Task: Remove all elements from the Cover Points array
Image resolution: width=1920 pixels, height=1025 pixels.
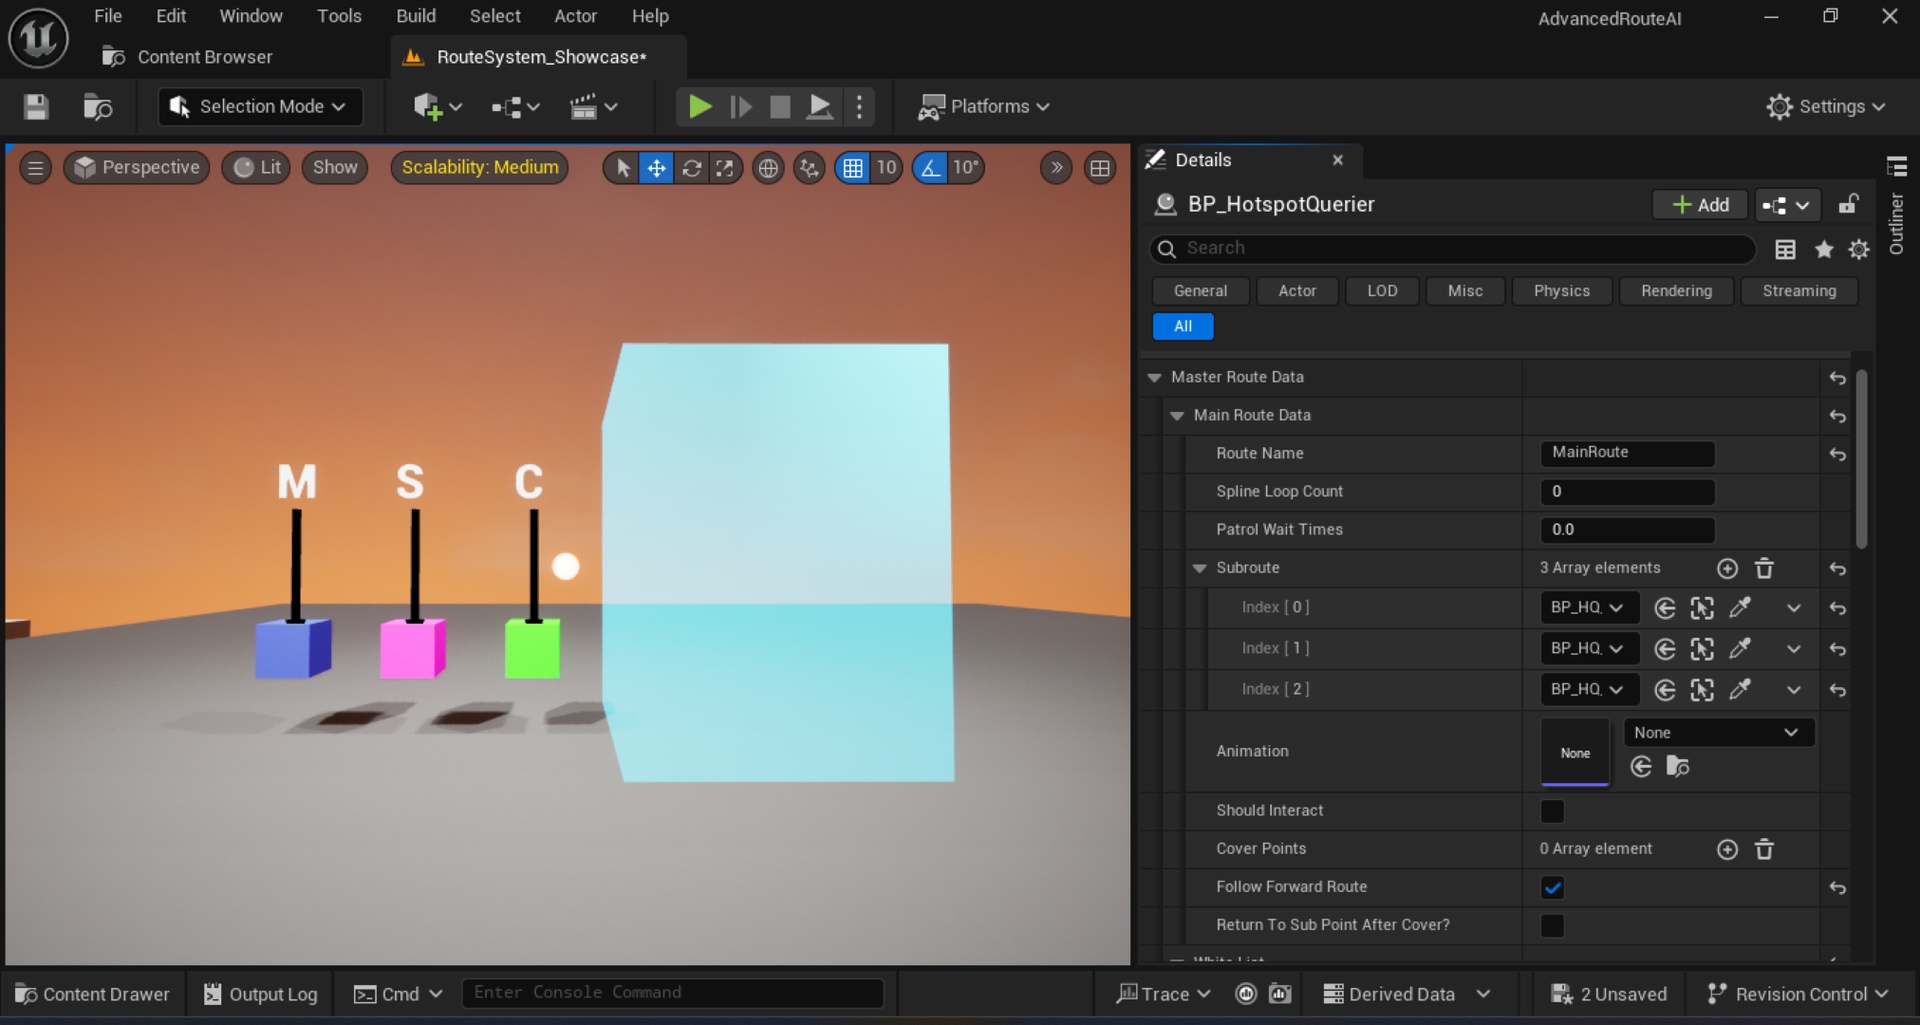Action: (x=1764, y=849)
